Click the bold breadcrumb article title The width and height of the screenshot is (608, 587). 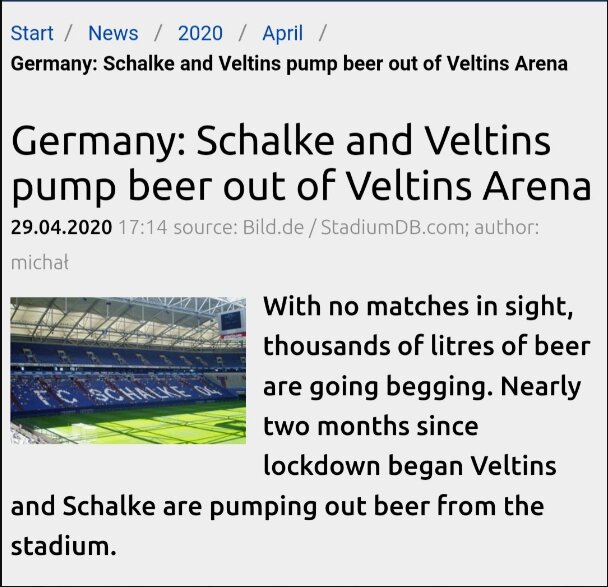(x=289, y=64)
